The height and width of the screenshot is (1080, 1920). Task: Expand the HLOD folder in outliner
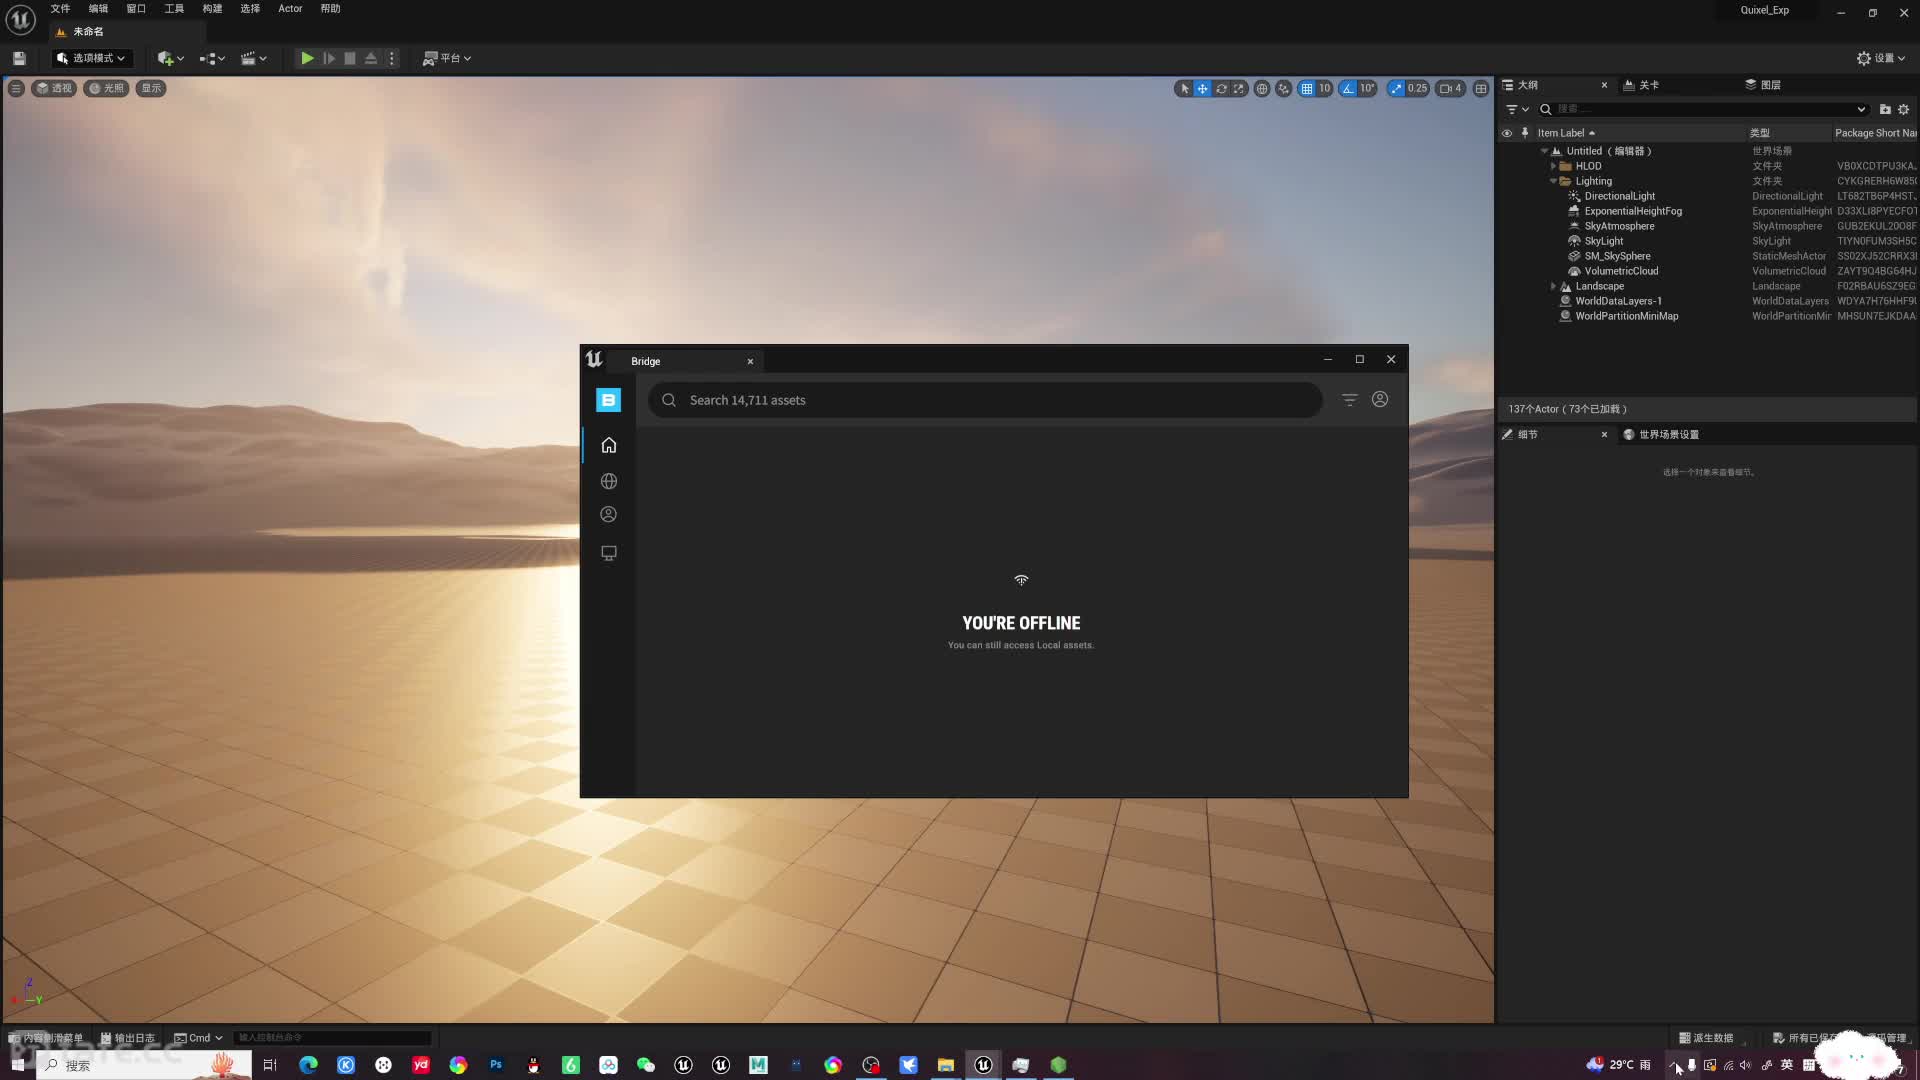tap(1553, 166)
